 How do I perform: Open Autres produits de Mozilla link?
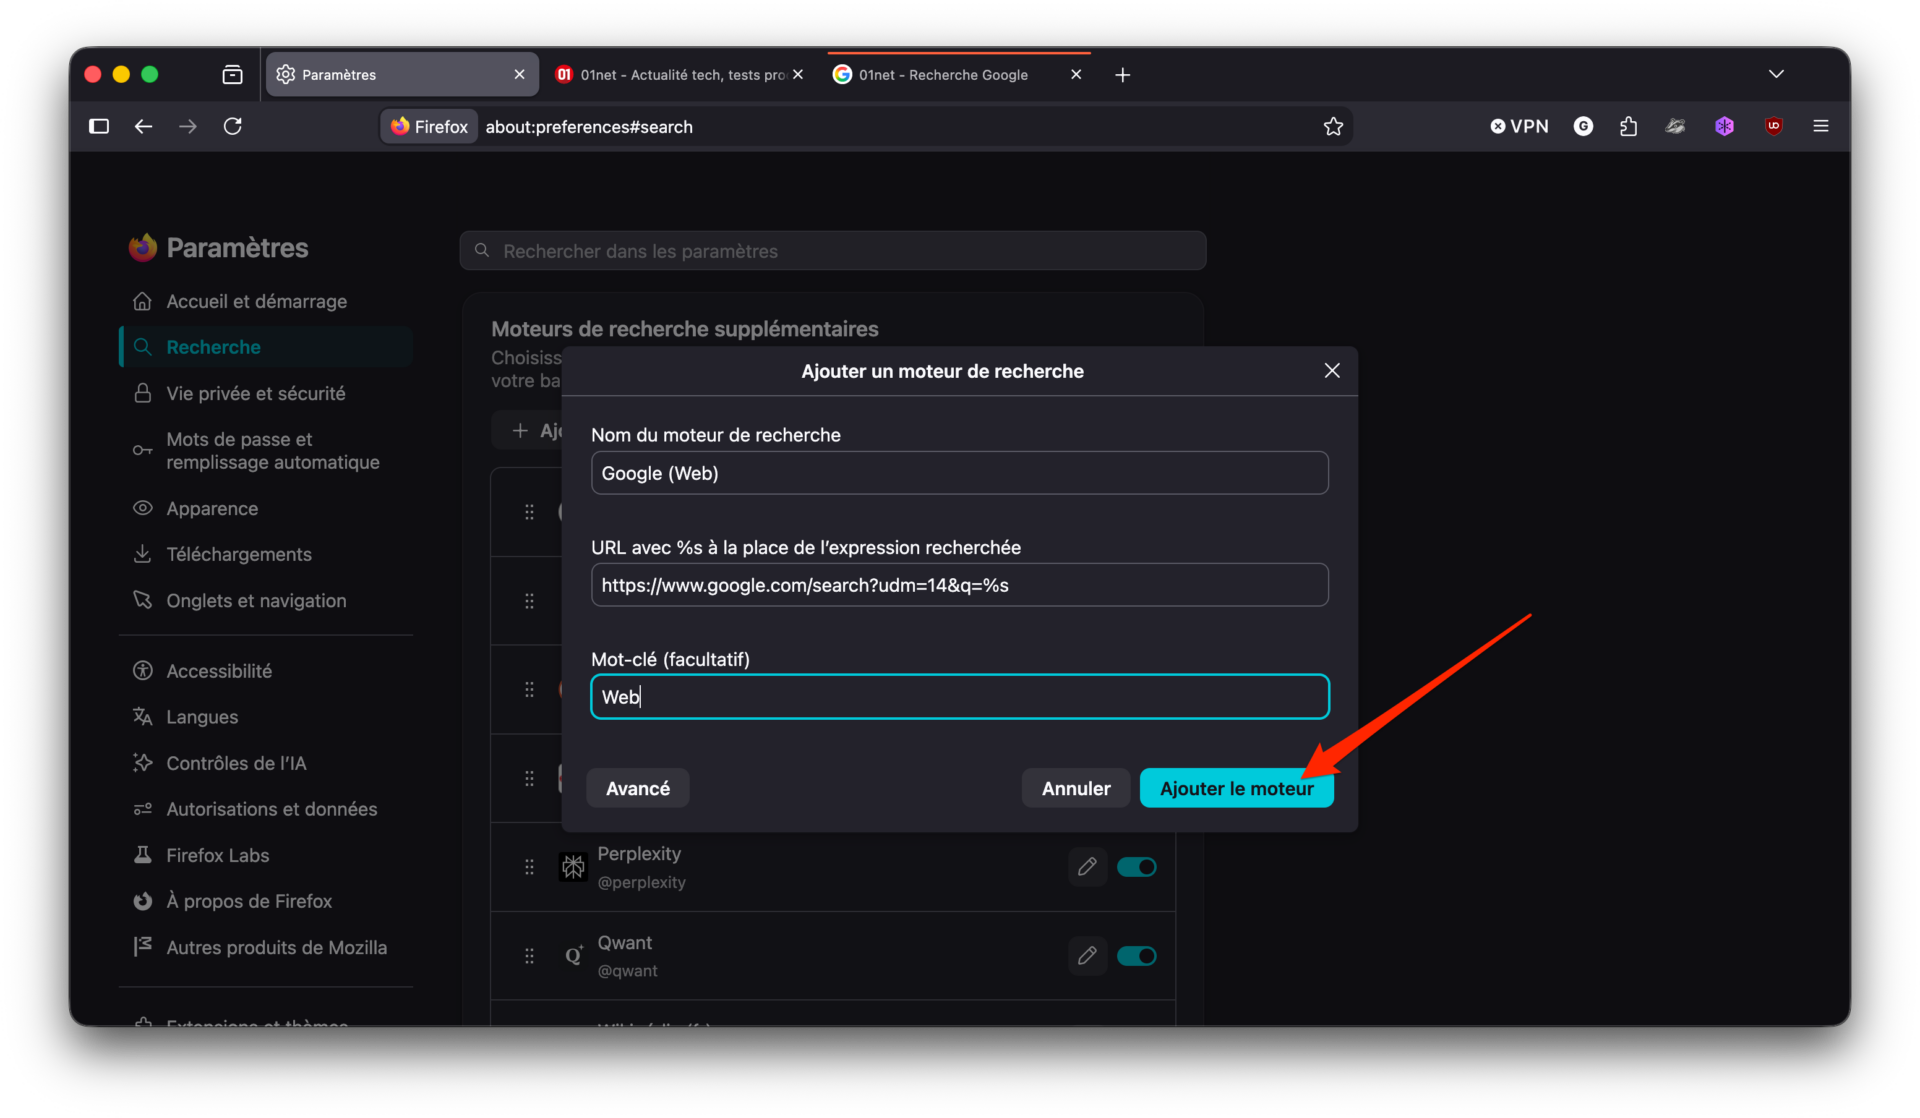tap(265, 947)
